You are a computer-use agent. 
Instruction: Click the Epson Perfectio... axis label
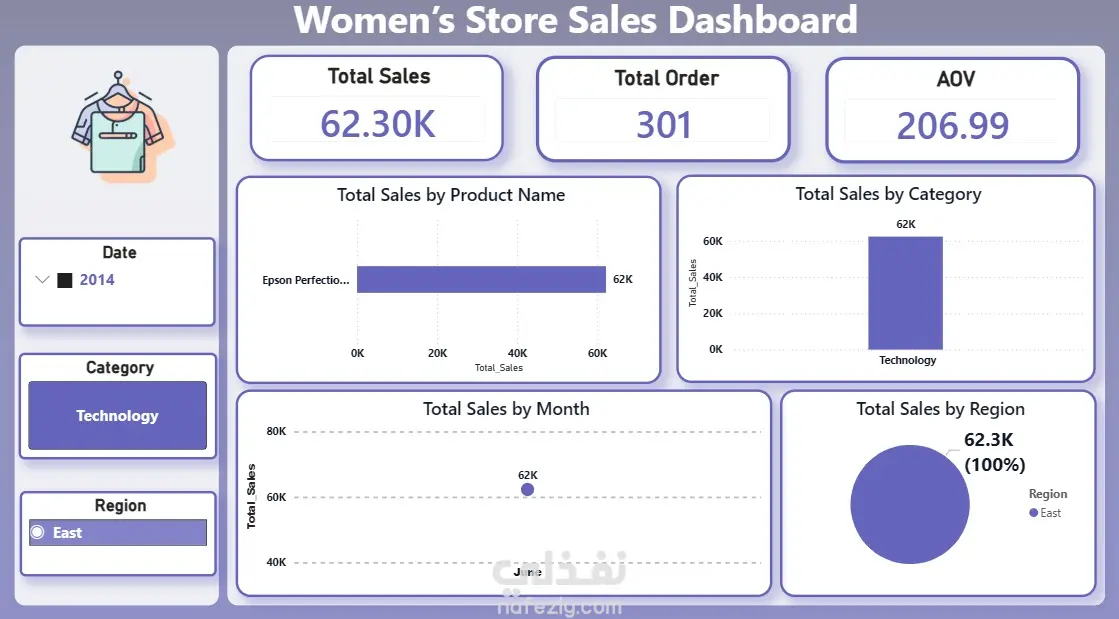pyautogui.click(x=305, y=280)
